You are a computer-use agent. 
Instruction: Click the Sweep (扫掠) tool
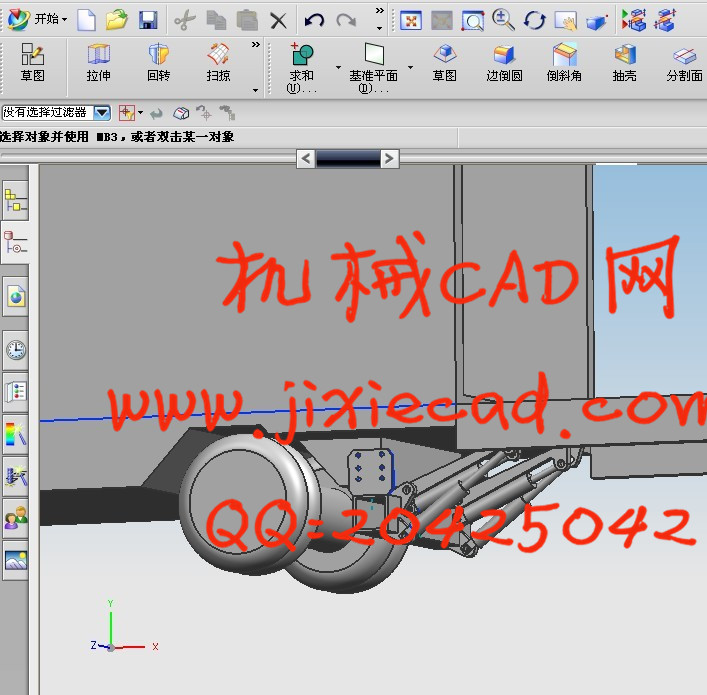tap(218, 62)
